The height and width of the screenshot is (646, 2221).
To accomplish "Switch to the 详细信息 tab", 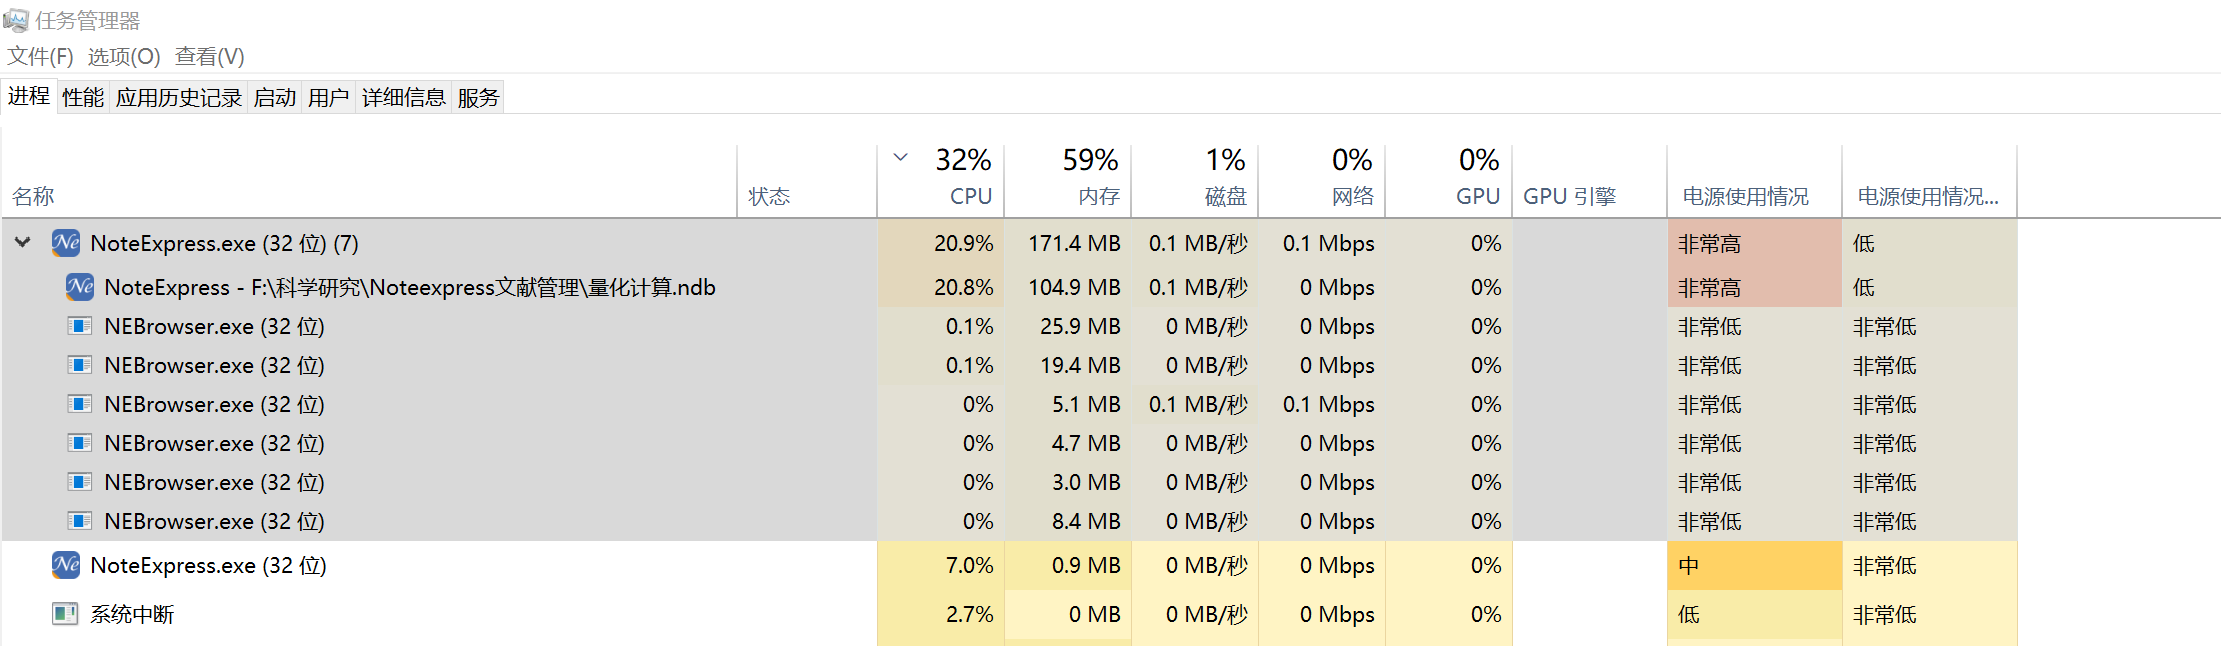I will click(403, 97).
